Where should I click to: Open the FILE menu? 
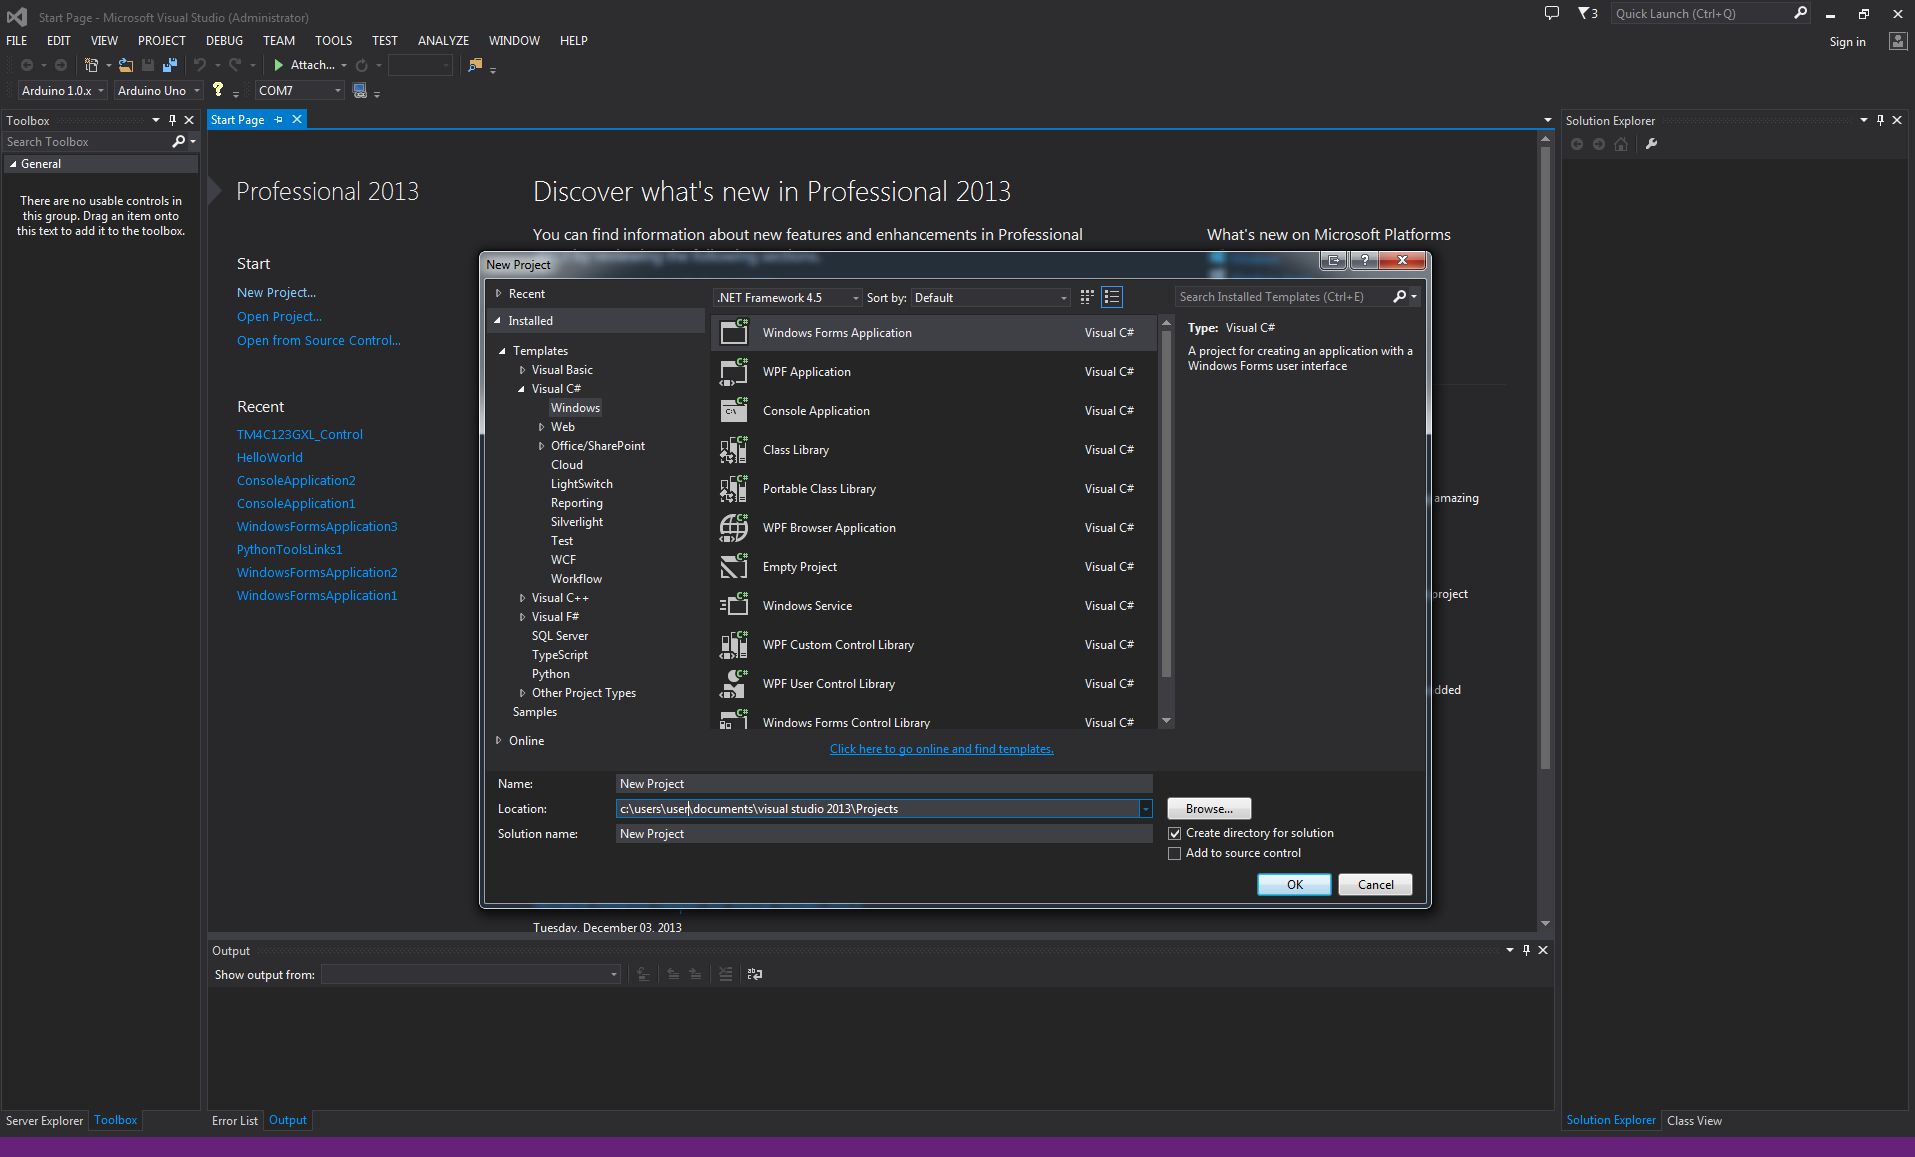coord(17,41)
